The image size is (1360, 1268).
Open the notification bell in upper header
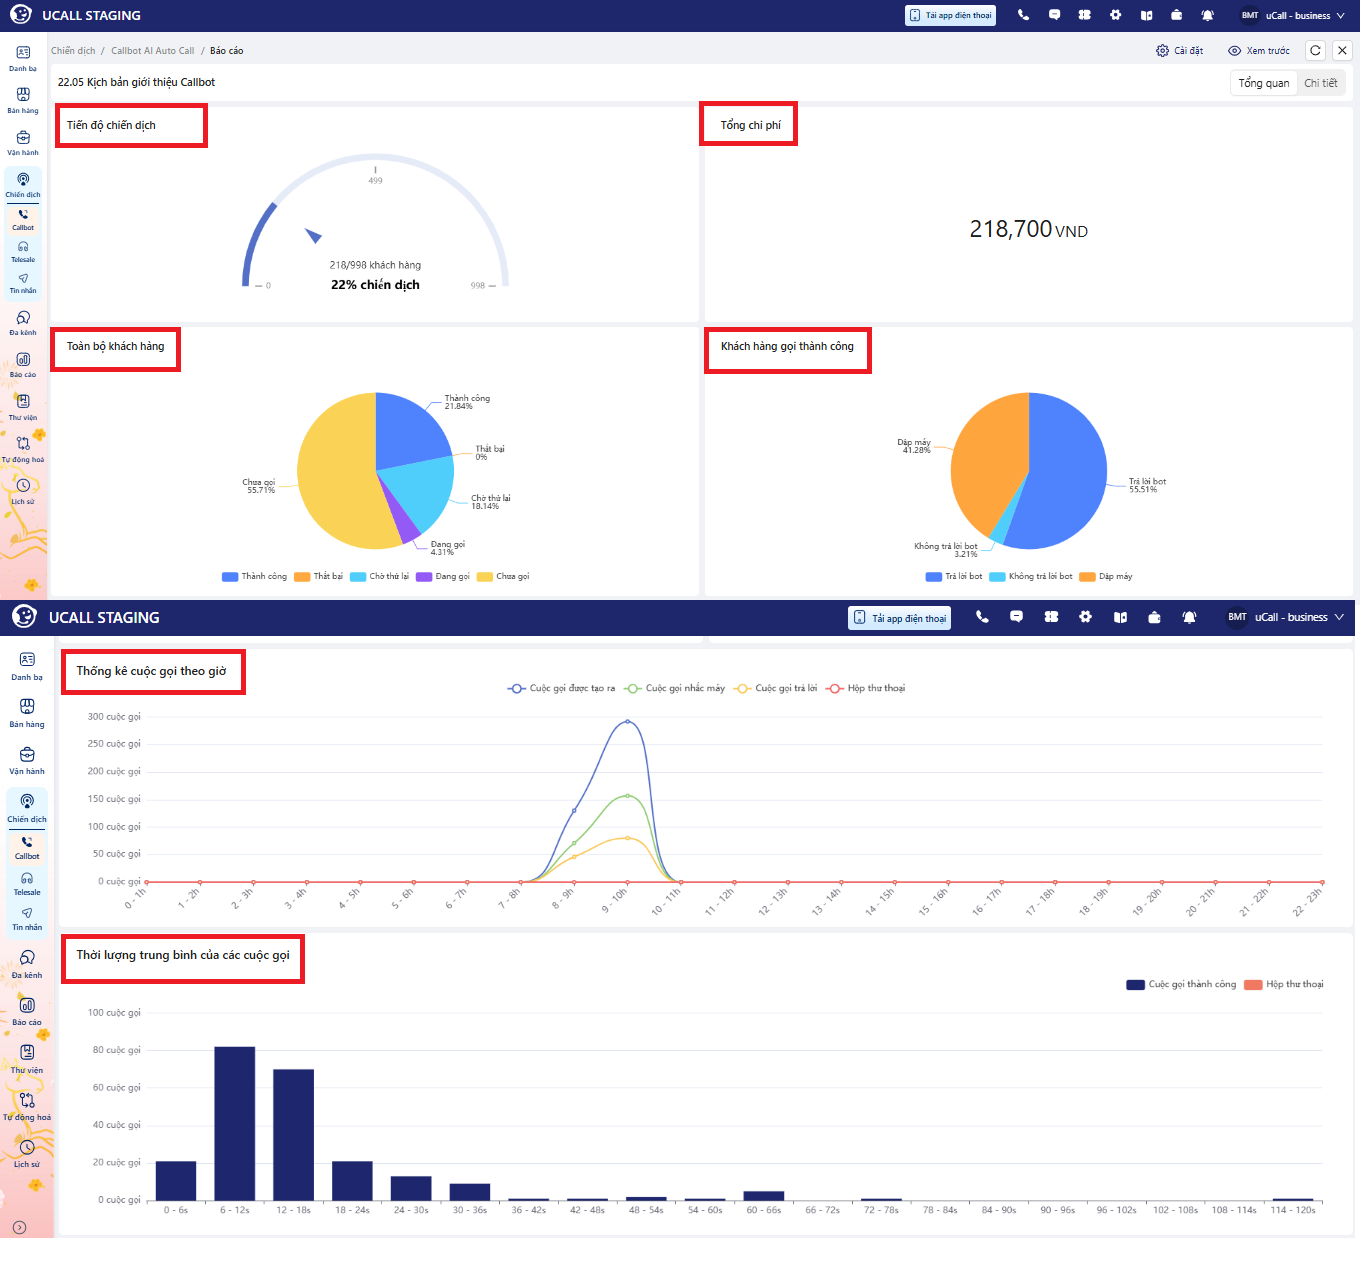tap(1207, 15)
